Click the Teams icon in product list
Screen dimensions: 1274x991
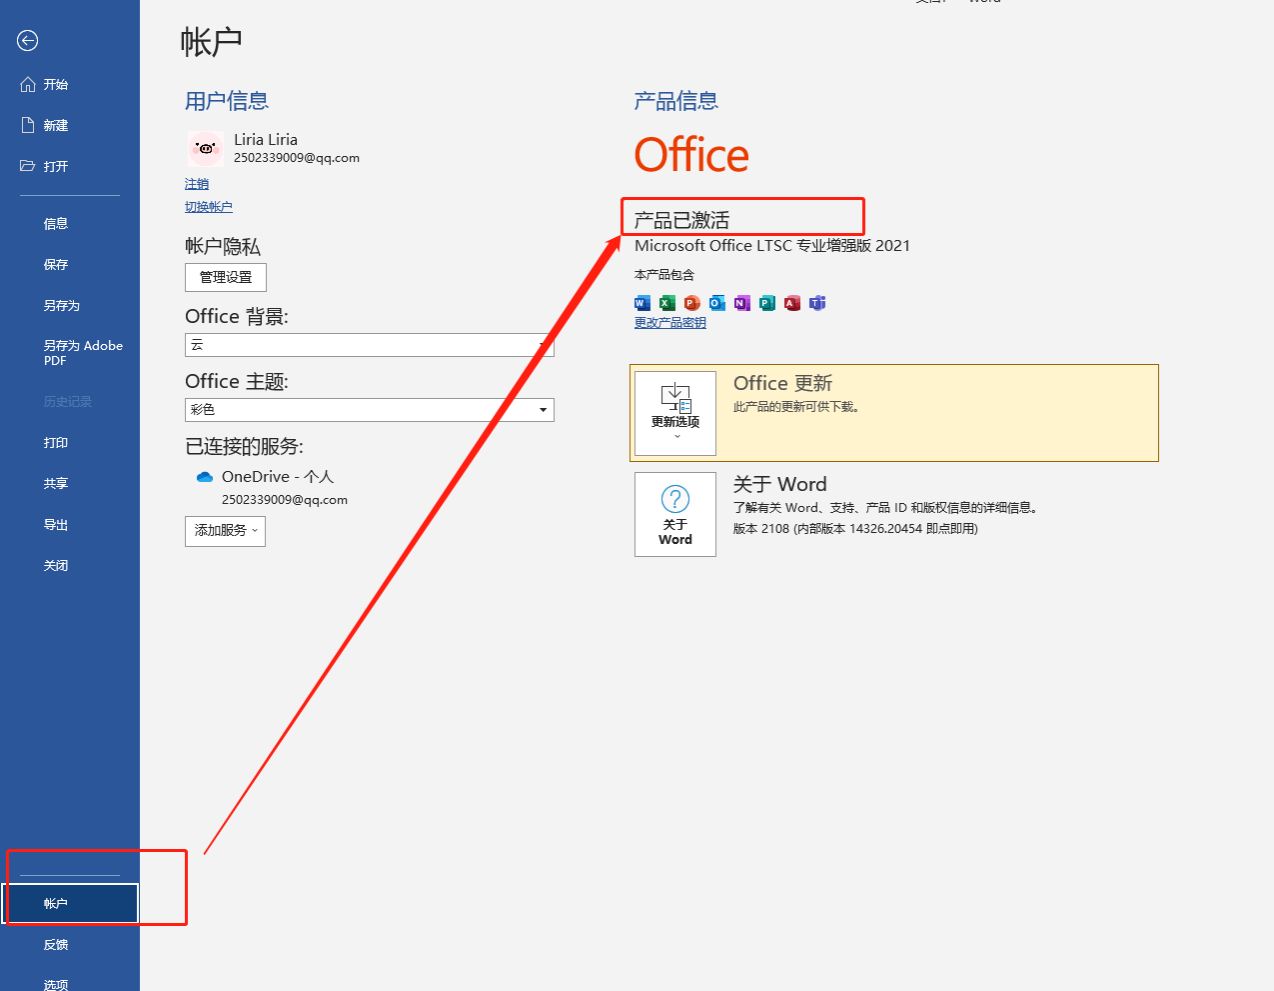coord(817,303)
